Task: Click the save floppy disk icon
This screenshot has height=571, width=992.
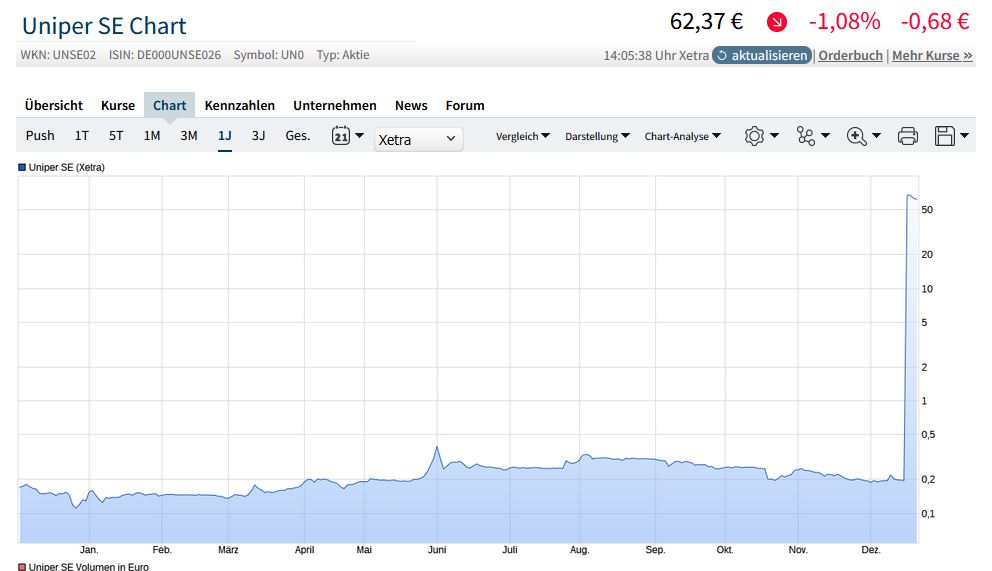Action: 943,136
